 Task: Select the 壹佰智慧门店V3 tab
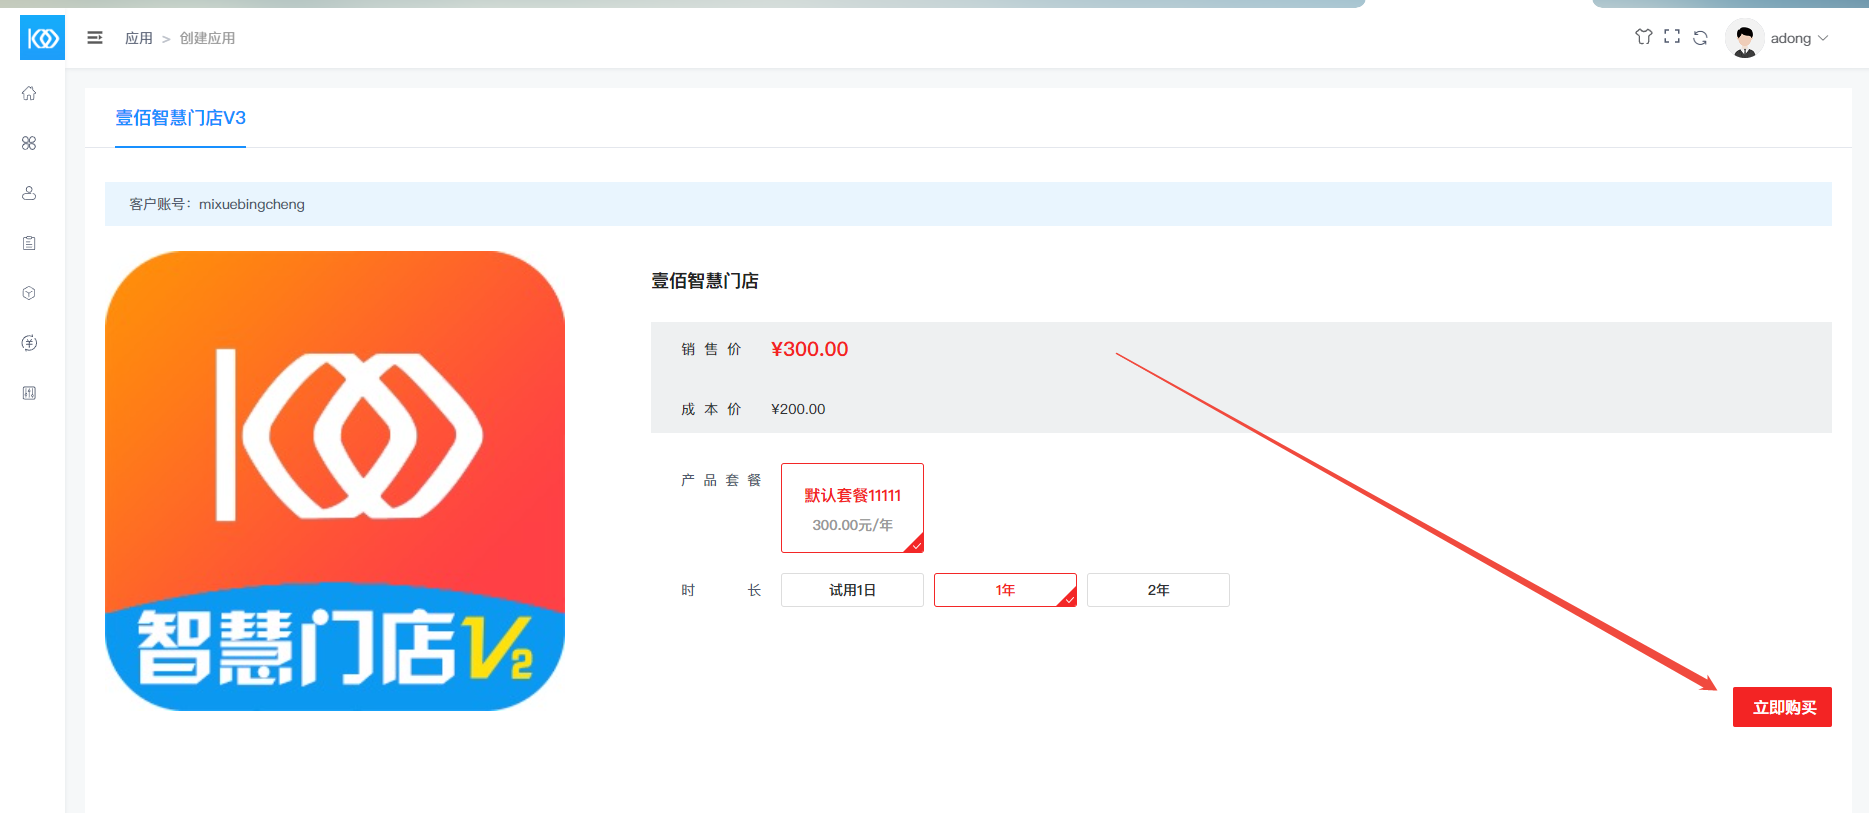click(180, 118)
